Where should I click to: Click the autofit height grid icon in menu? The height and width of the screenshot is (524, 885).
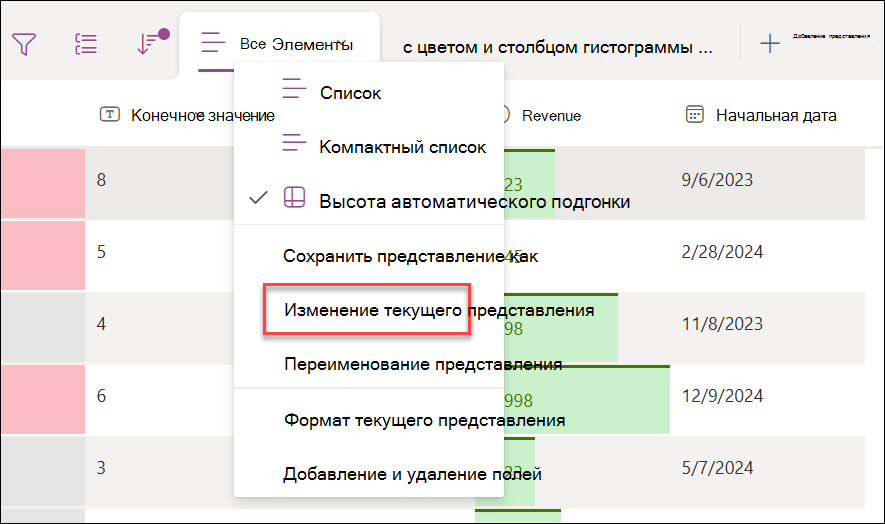(294, 197)
